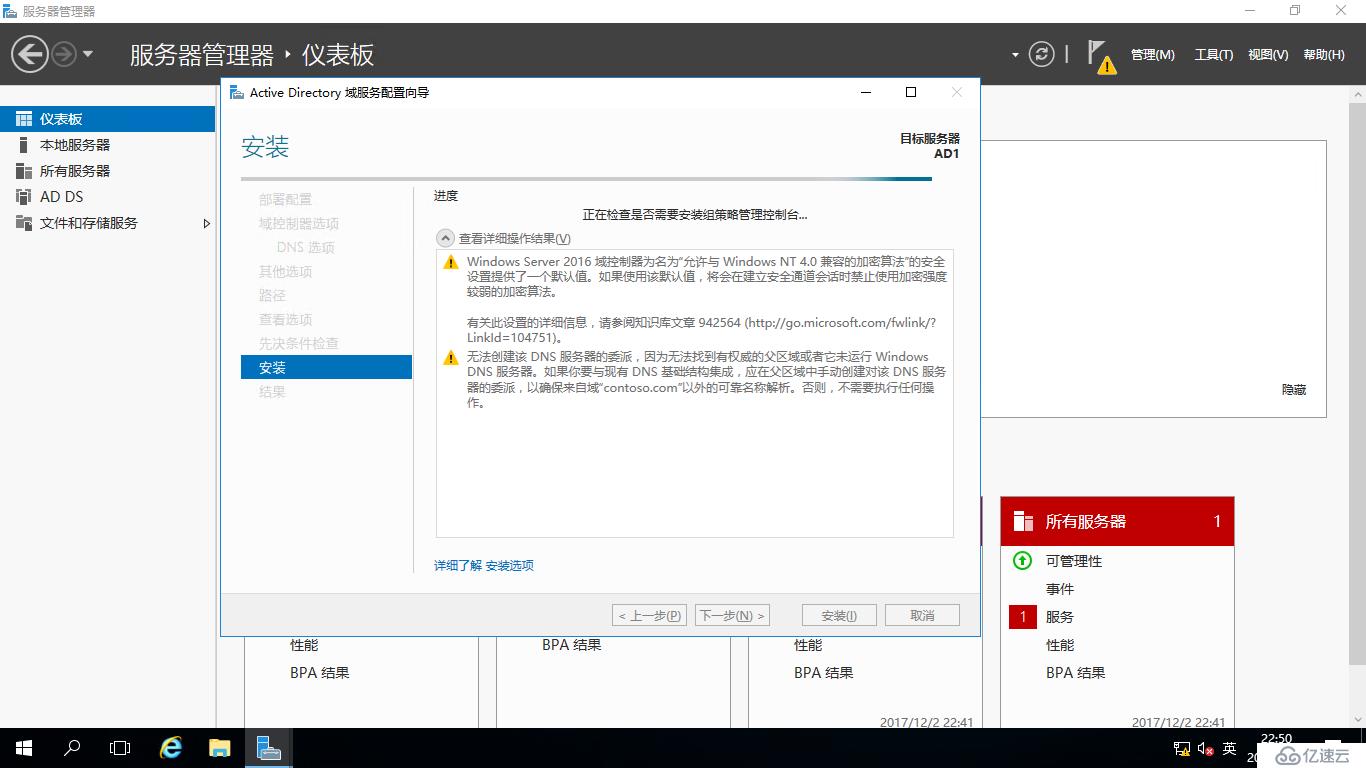This screenshot has width=1366, height=768.
Task: Open Task View on taskbar
Action: tap(120, 748)
